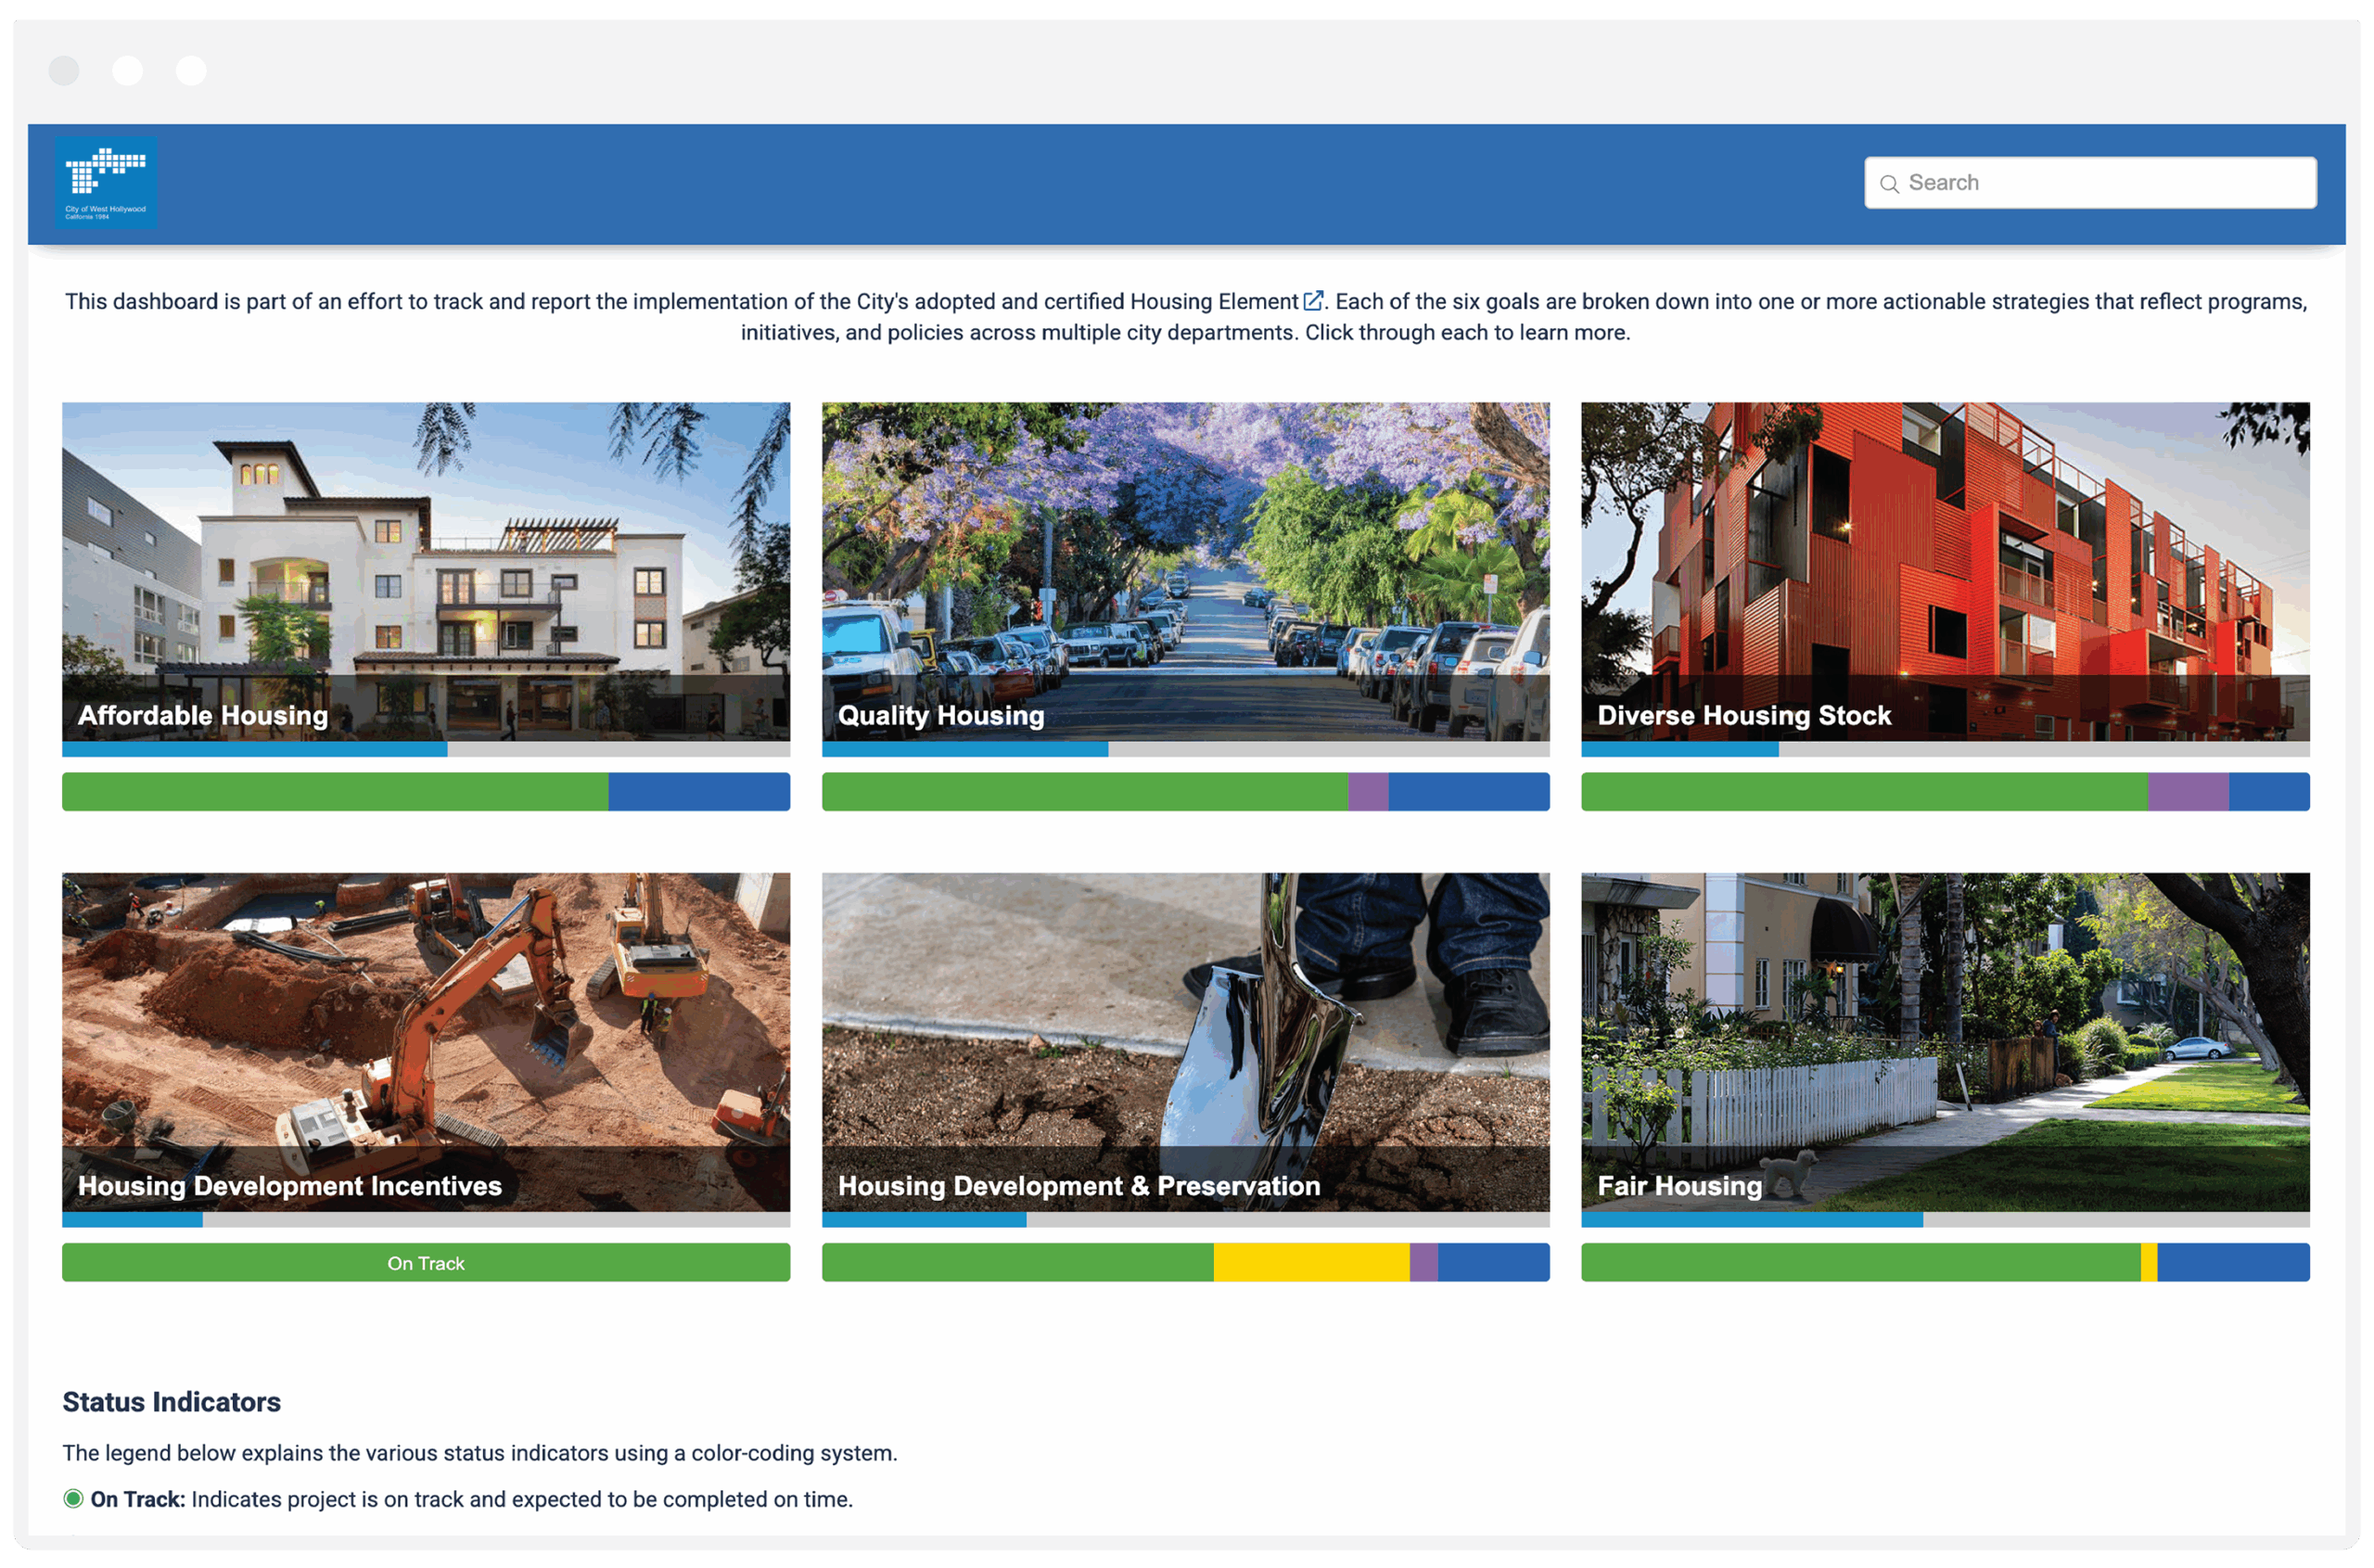Open the Affordable Housing card image

426,571
